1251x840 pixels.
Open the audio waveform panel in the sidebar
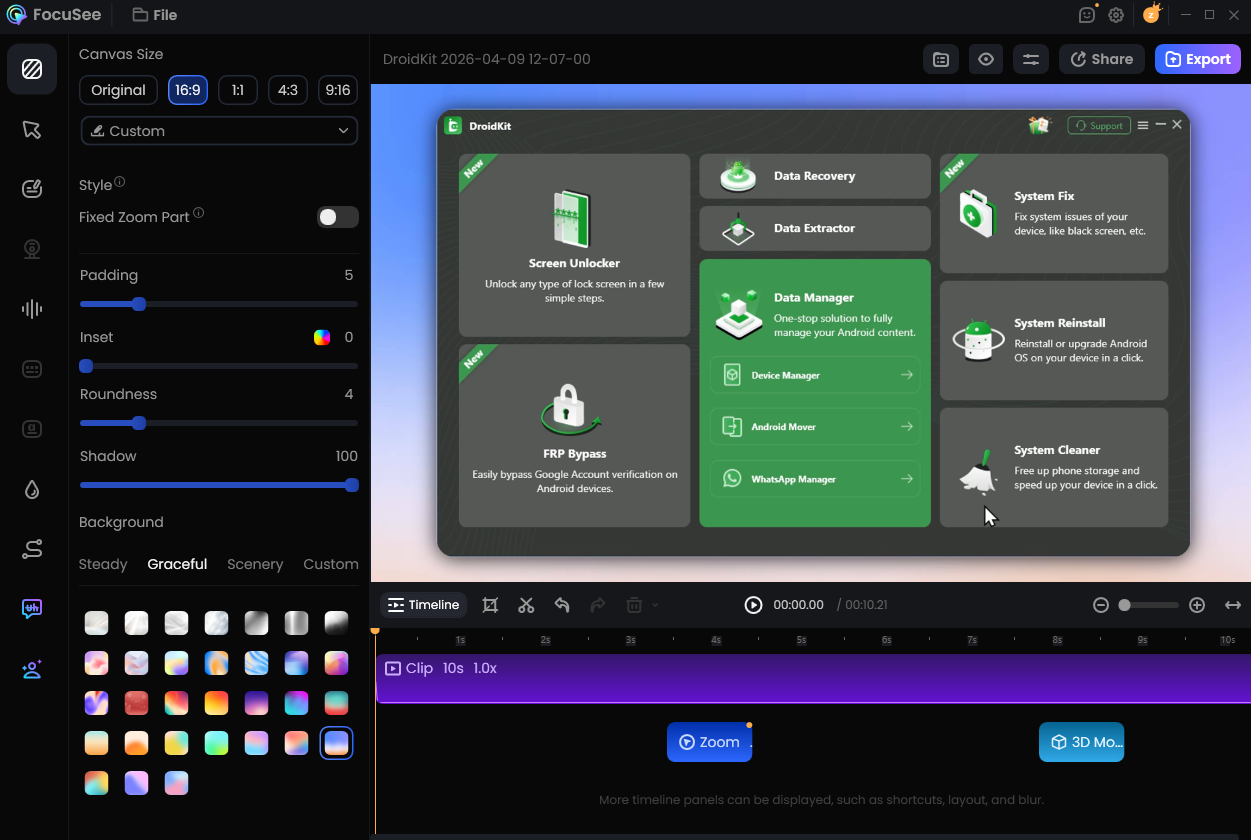click(x=31, y=309)
